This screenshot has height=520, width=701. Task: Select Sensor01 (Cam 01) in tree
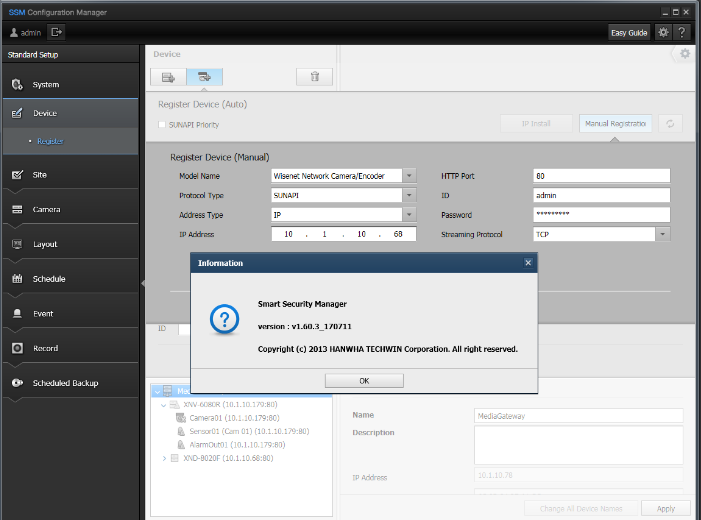coord(249,431)
